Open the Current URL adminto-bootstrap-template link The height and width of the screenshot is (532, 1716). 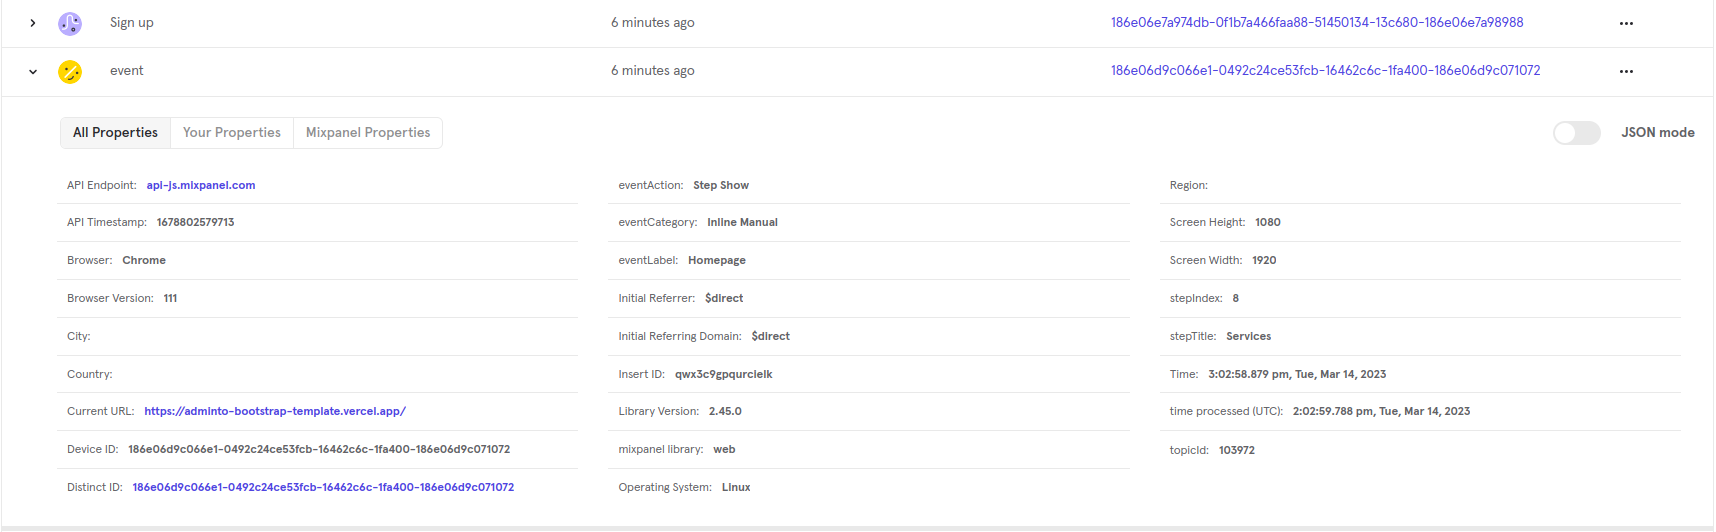click(x=275, y=411)
